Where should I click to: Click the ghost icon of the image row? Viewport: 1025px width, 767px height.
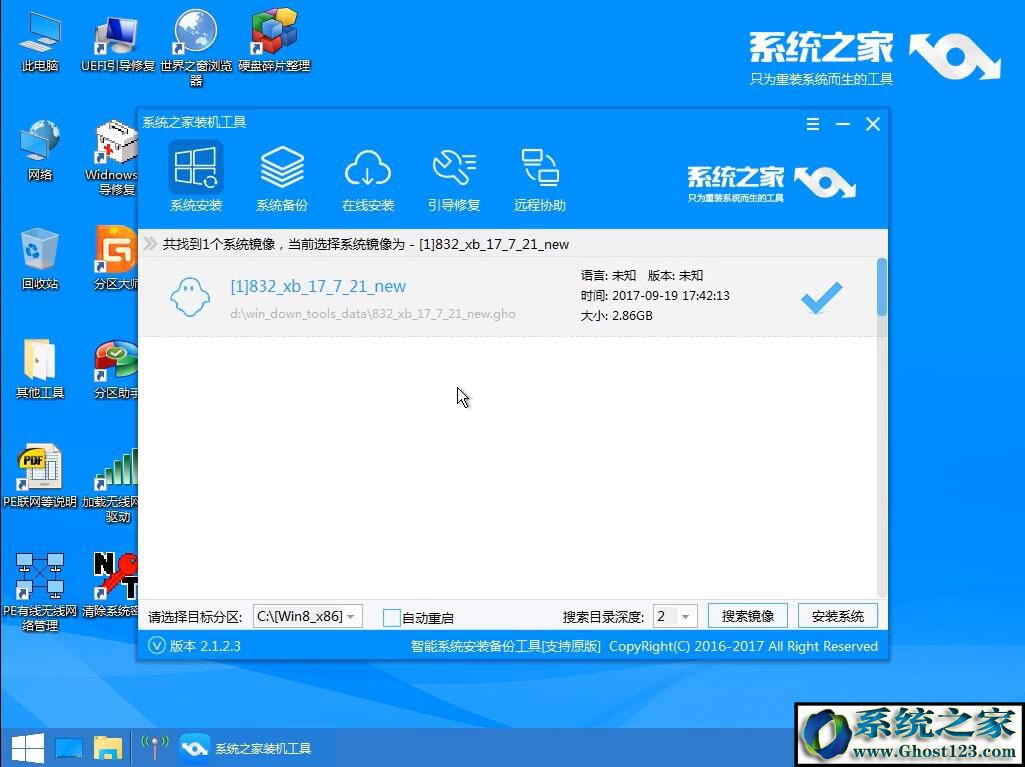(190, 297)
